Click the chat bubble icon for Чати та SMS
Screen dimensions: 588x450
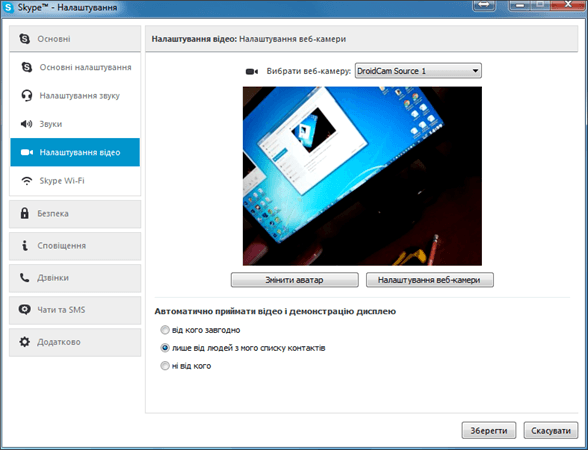[x=25, y=310]
